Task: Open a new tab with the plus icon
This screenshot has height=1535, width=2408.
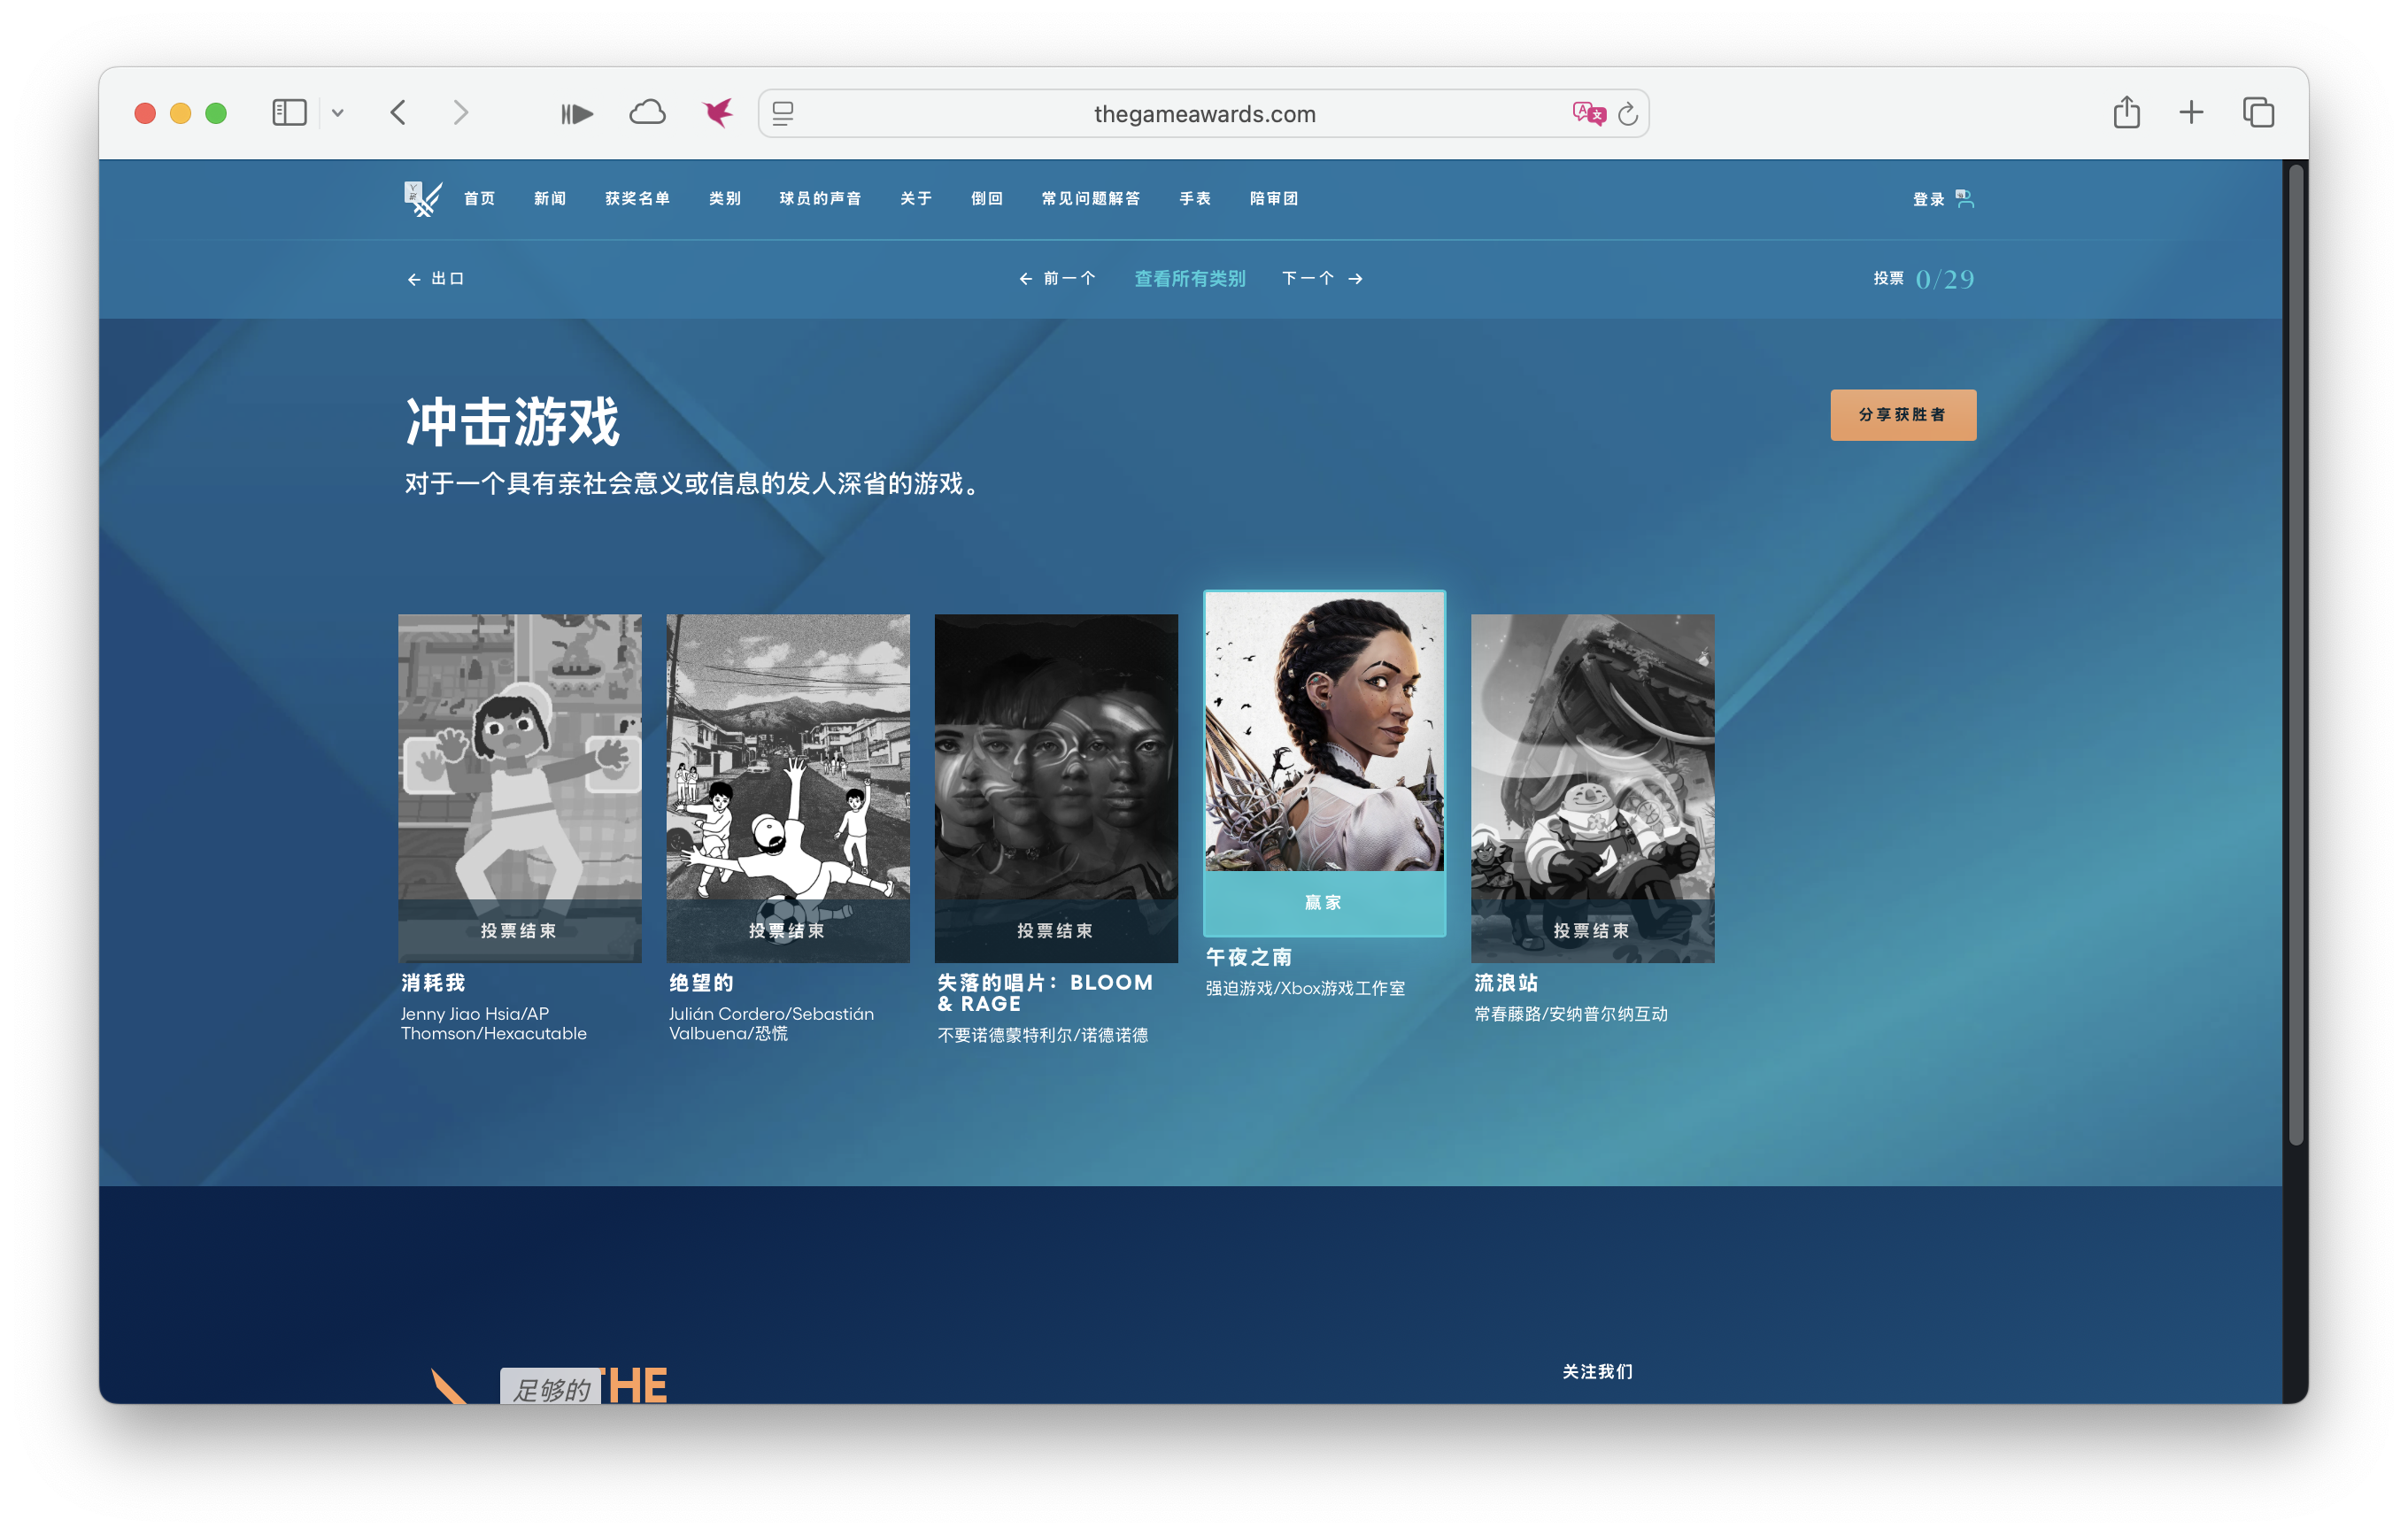Action: coord(2192,112)
